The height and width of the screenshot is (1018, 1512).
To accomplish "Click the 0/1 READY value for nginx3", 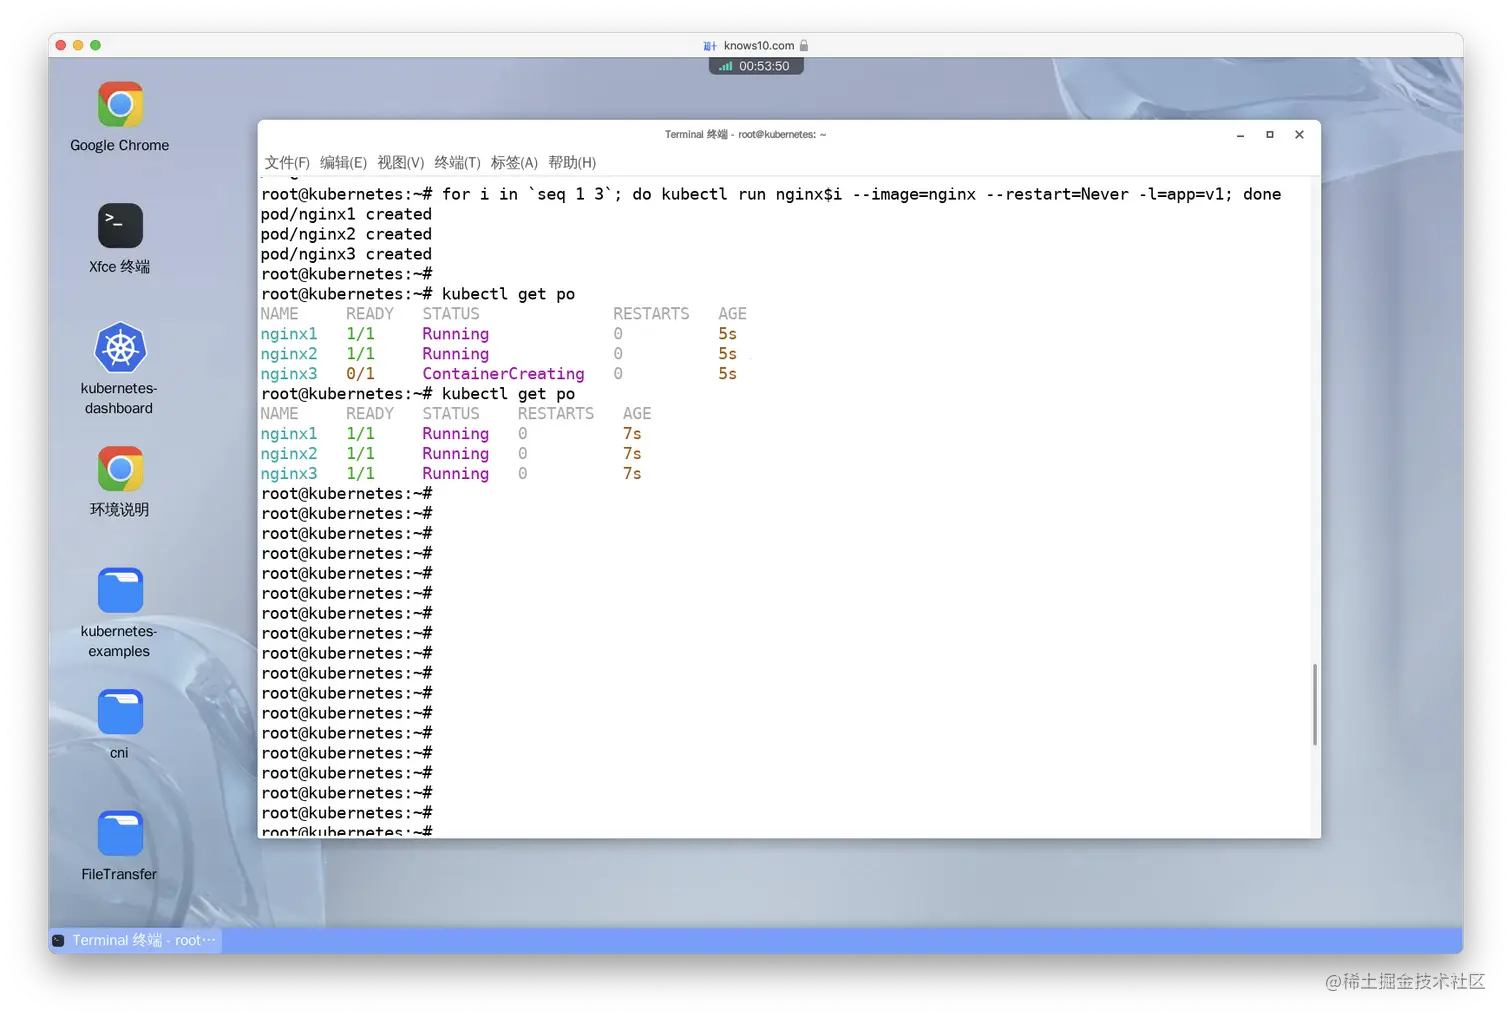I will click(360, 374).
